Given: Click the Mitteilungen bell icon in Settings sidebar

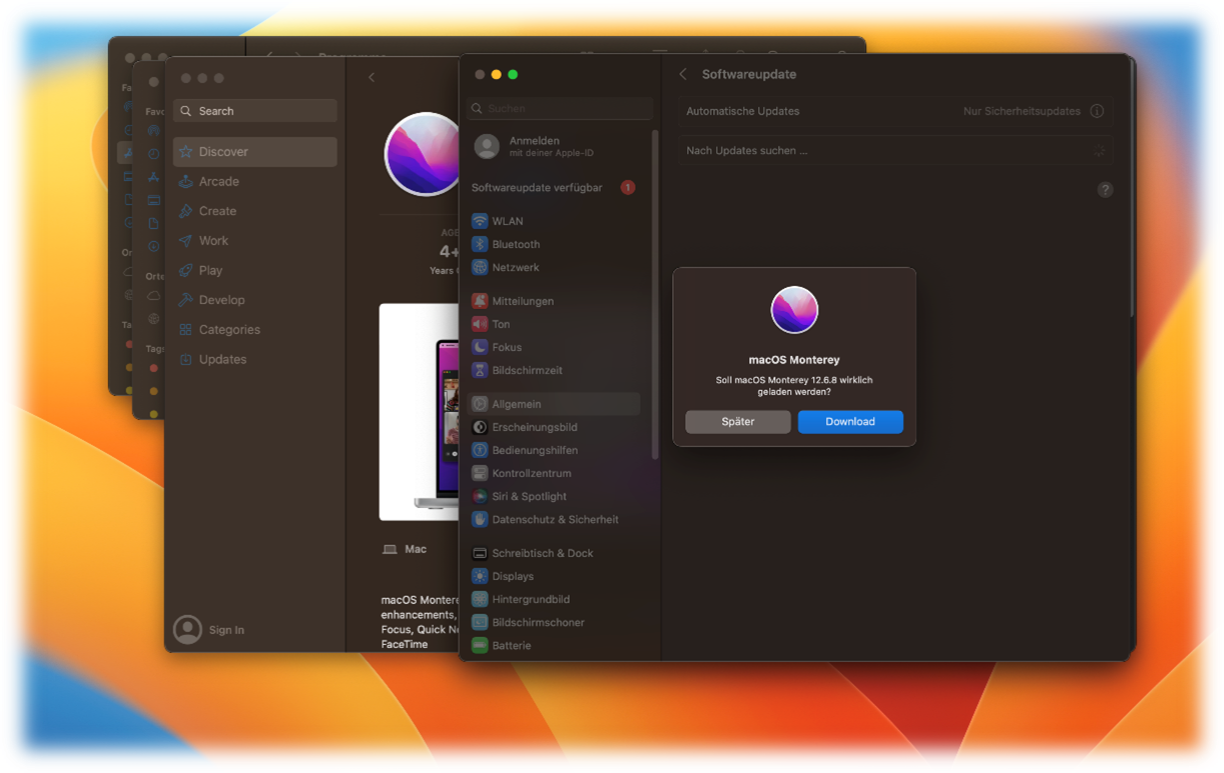Looking at the screenshot, I should pyautogui.click(x=480, y=301).
